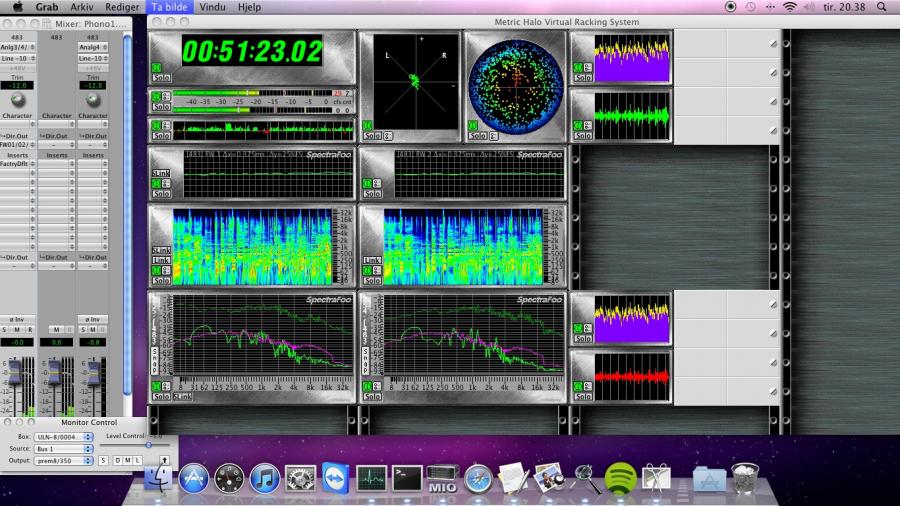This screenshot has height=506, width=900.
Task: Click fader handle on third mixer channel
Action: click(x=94, y=372)
